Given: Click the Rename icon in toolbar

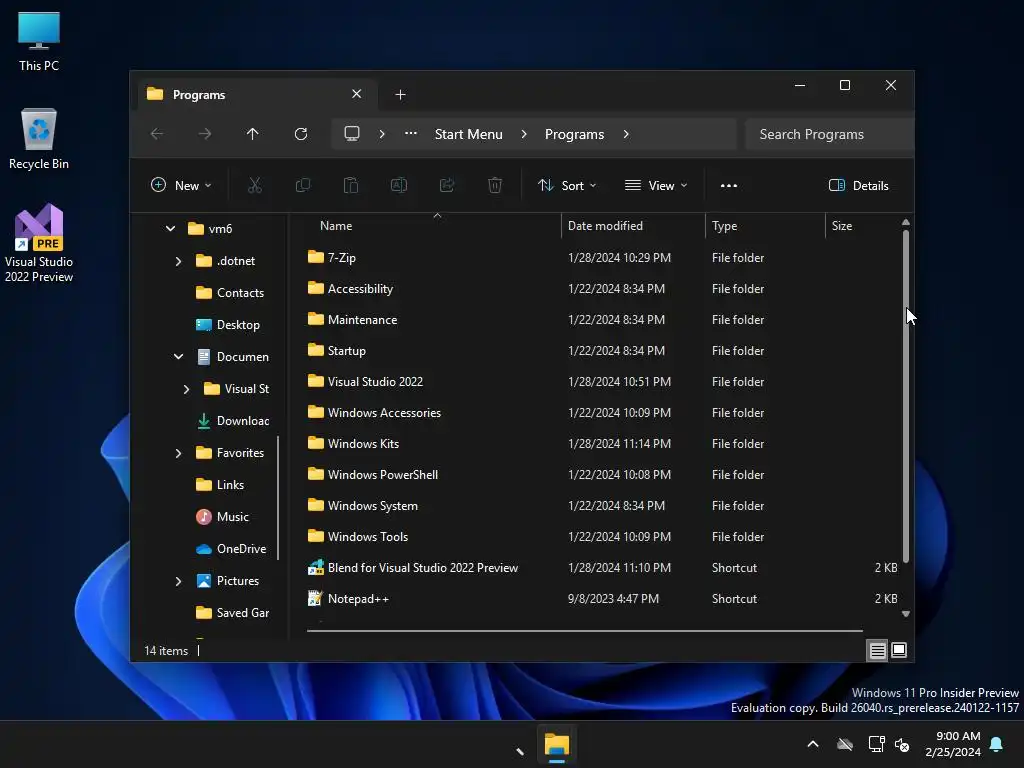Looking at the screenshot, I should [399, 185].
